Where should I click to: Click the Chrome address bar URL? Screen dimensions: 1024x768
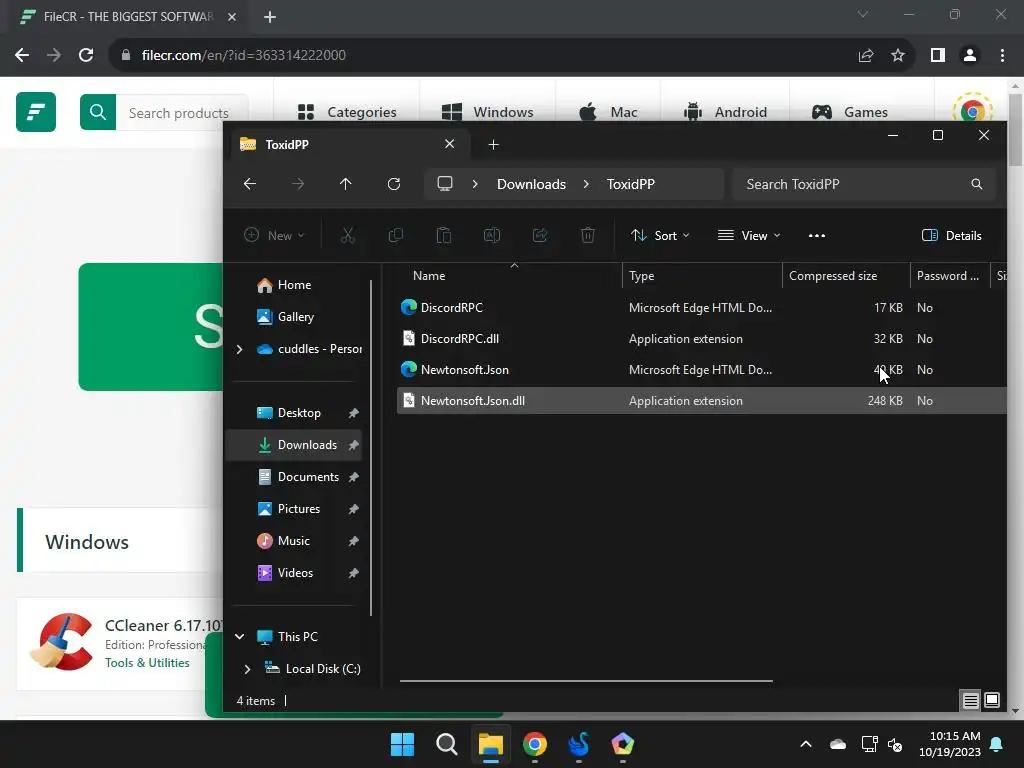point(244,56)
